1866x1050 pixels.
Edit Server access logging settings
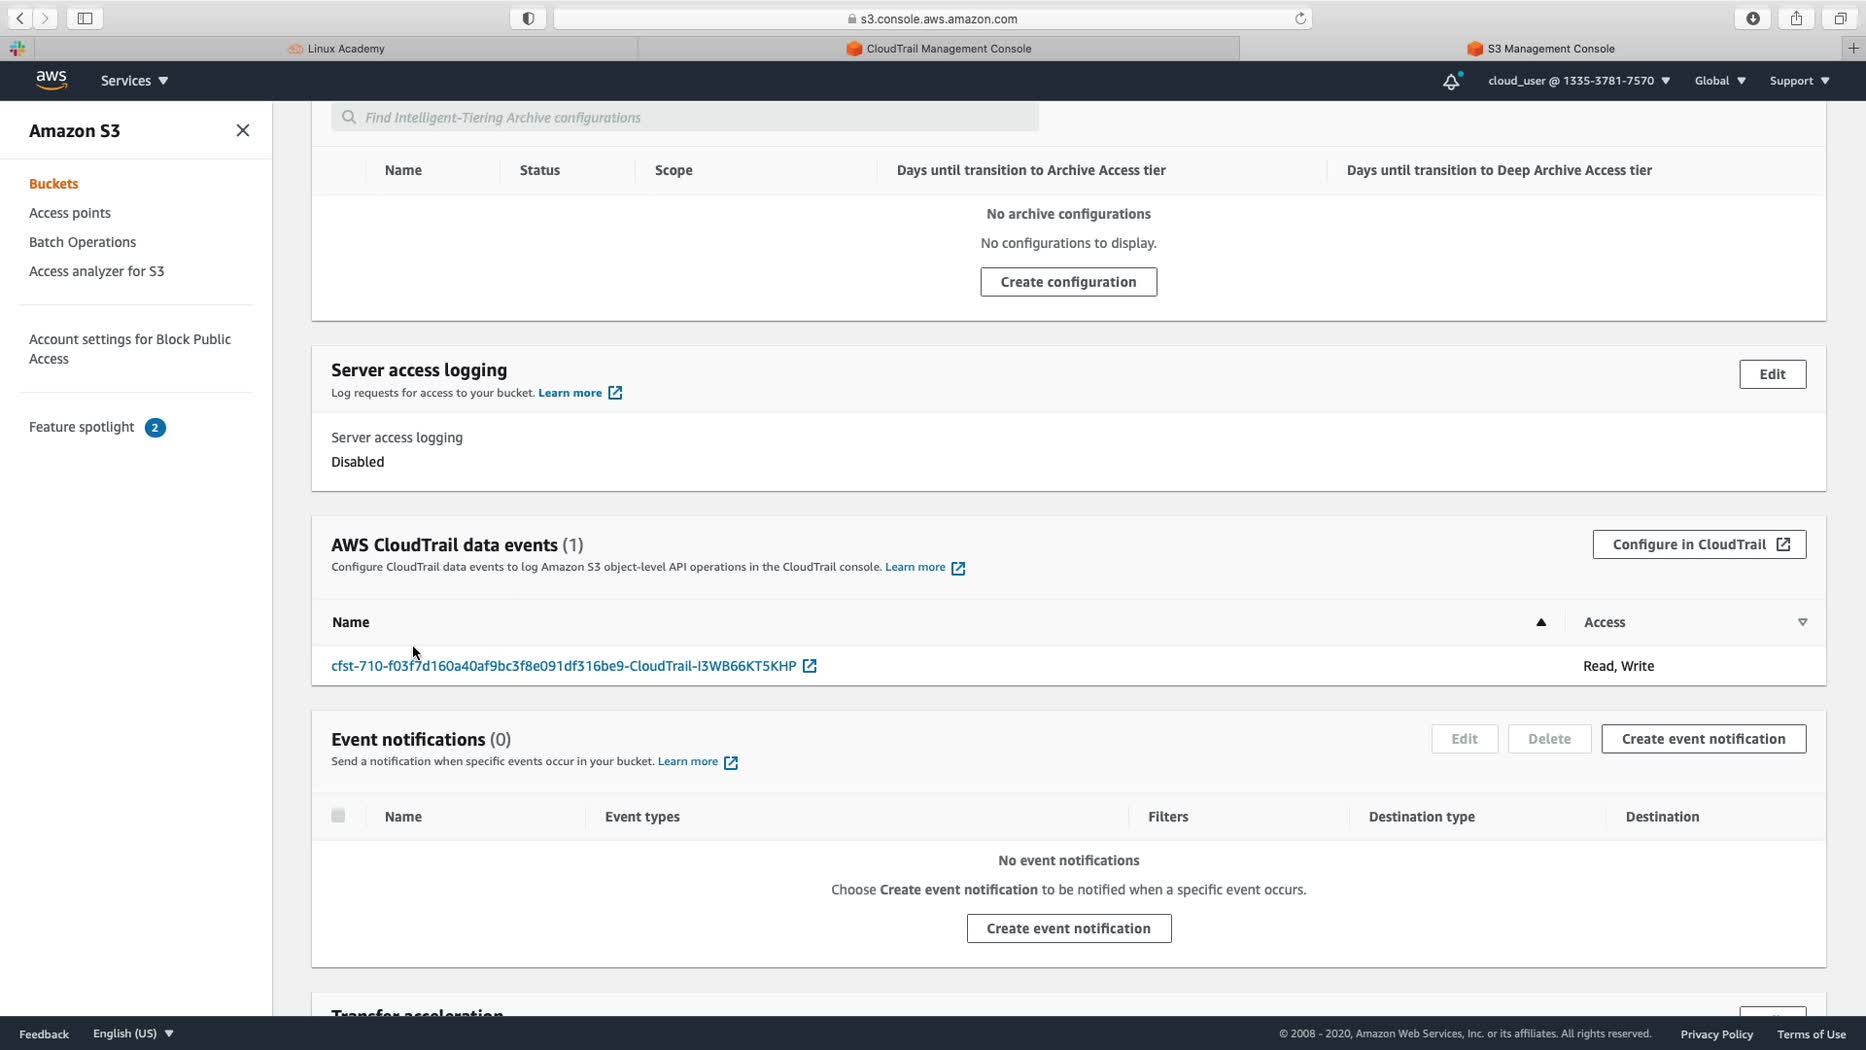(x=1772, y=374)
